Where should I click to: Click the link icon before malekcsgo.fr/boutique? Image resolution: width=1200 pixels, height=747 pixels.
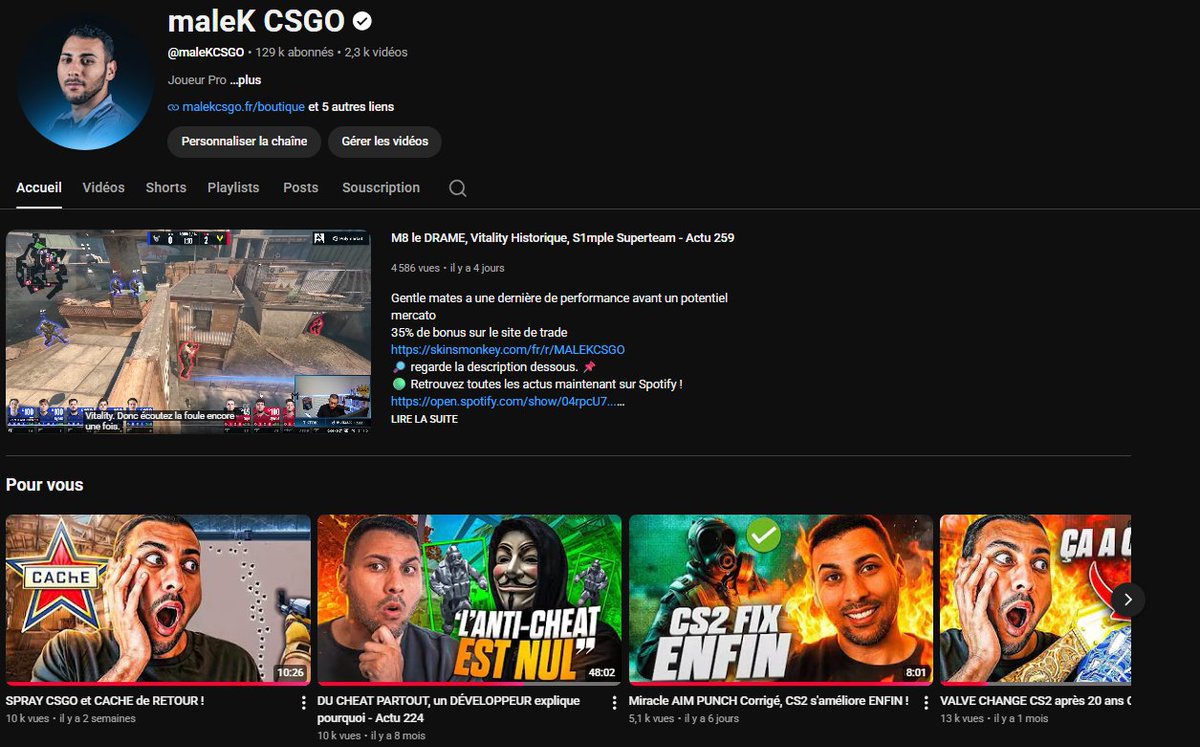coord(173,107)
